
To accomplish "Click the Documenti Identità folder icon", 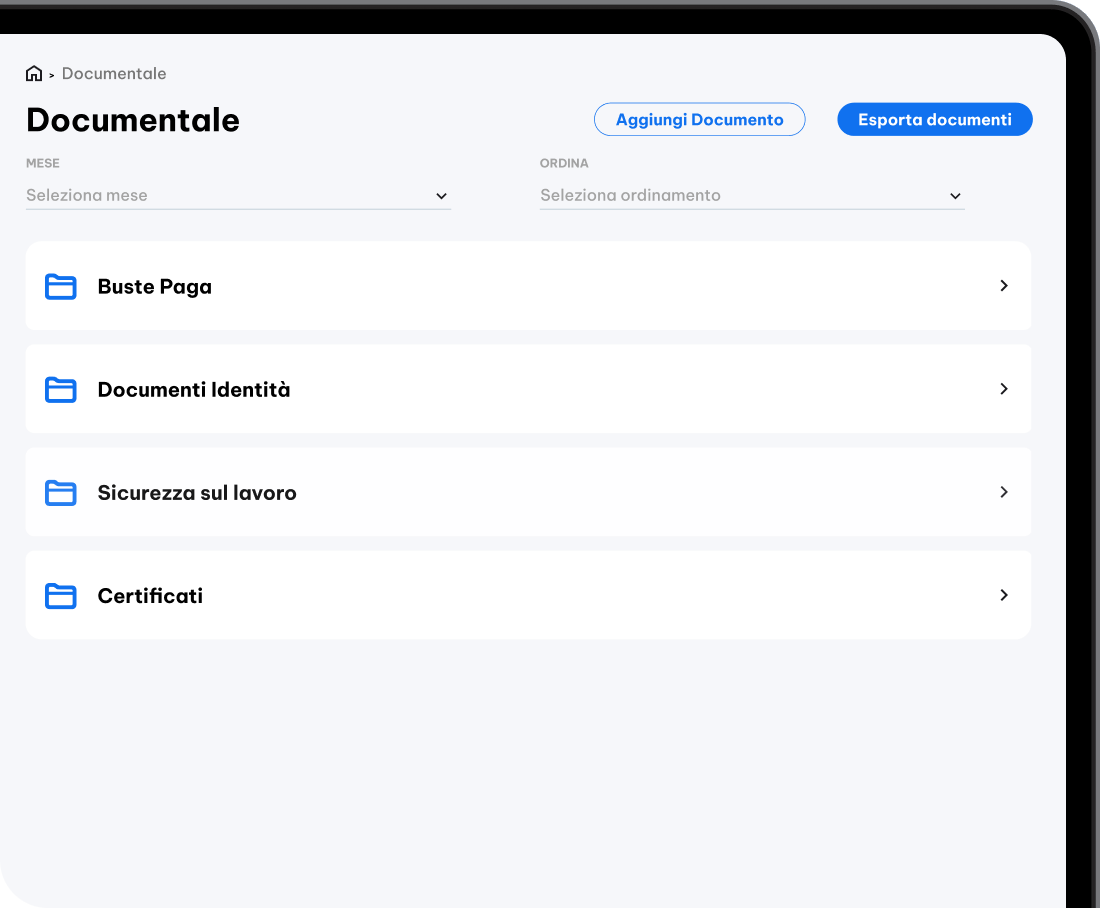I will click(60, 389).
